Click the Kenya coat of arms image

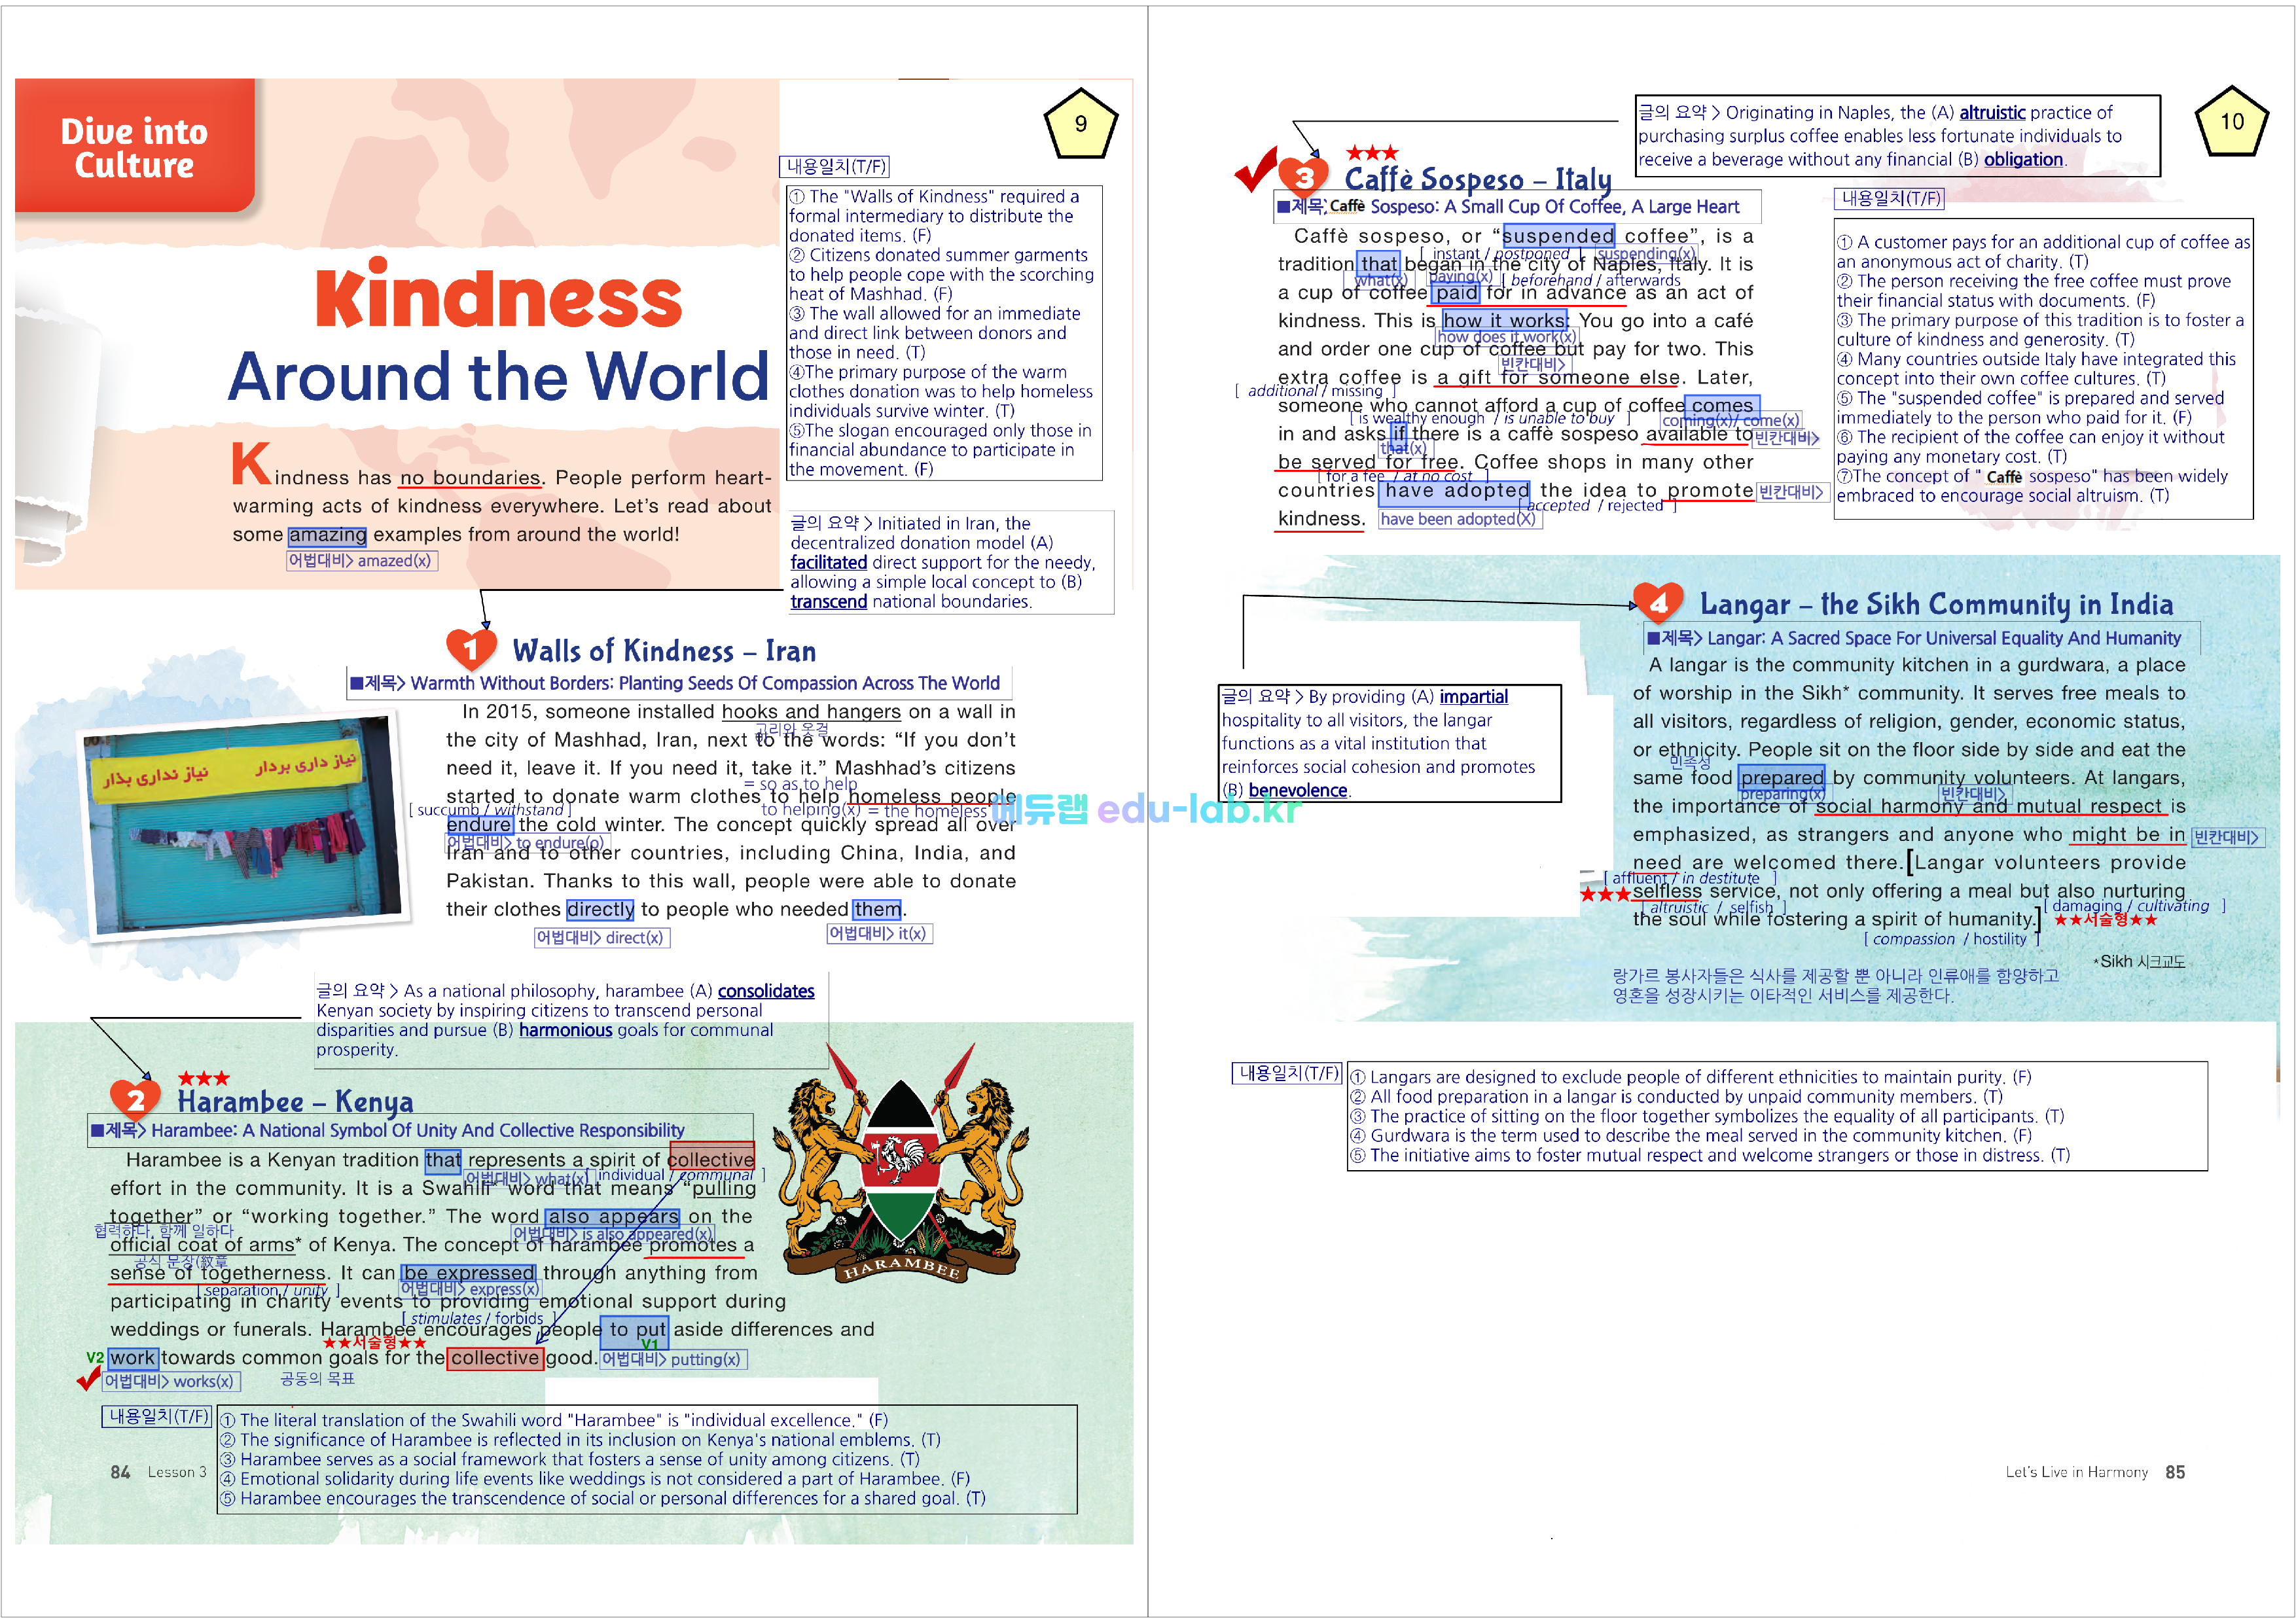tap(900, 1170)
